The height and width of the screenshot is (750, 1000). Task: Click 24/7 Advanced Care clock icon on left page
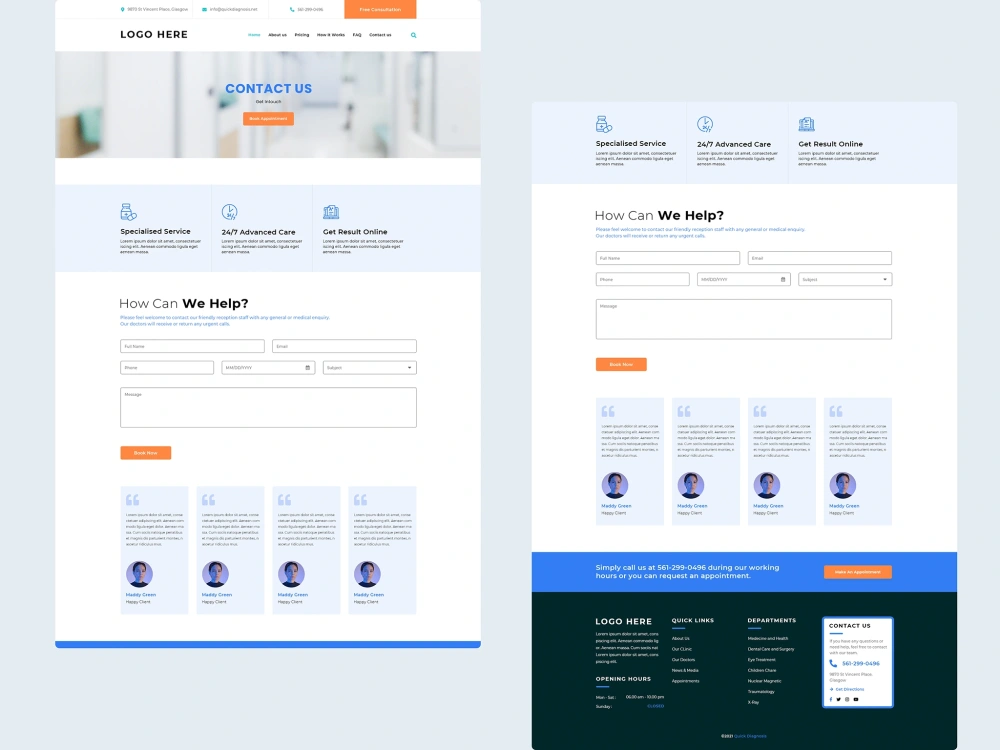[x=230, y=212]
